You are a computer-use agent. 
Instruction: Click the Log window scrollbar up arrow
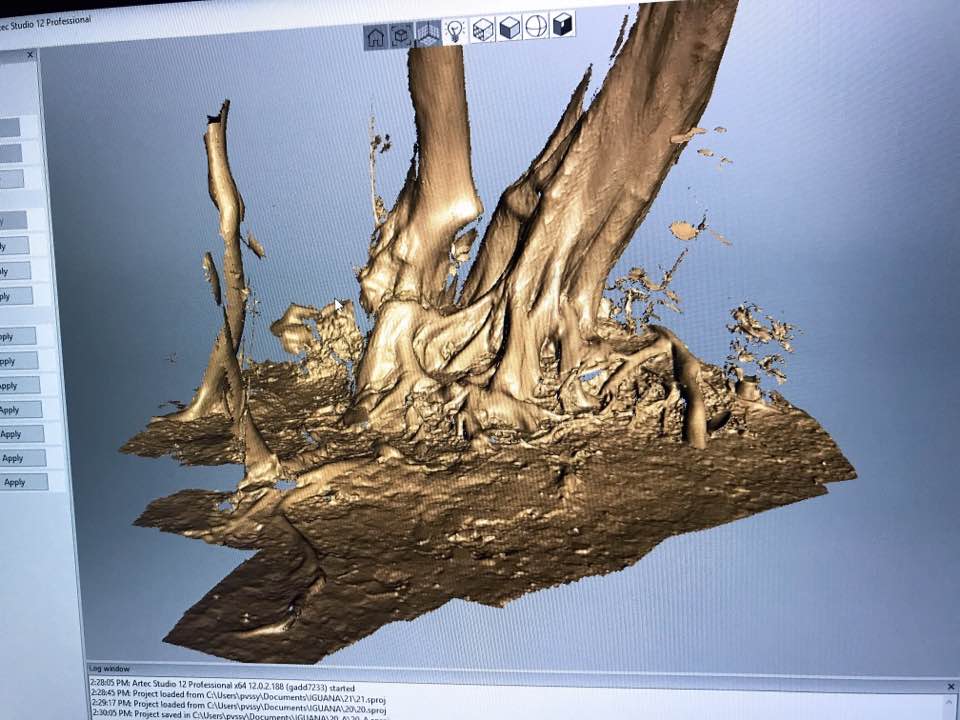(x=950, y=702)
